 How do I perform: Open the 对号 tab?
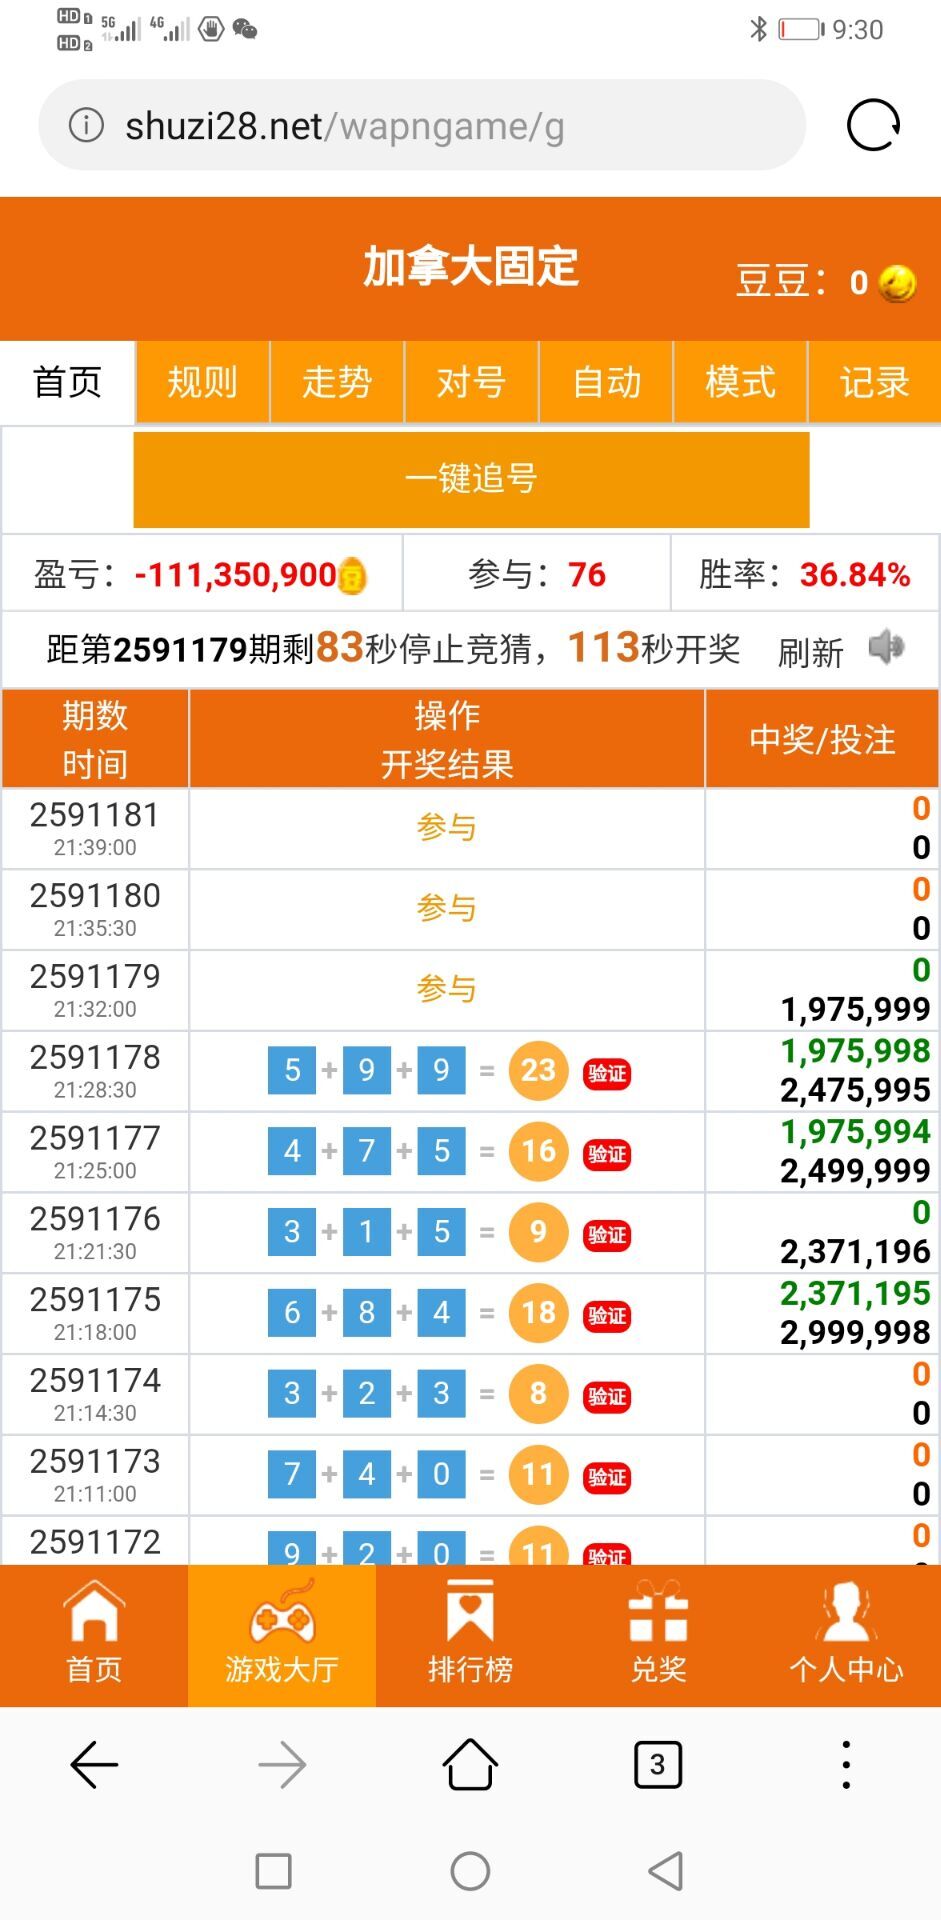pos(472,382)
